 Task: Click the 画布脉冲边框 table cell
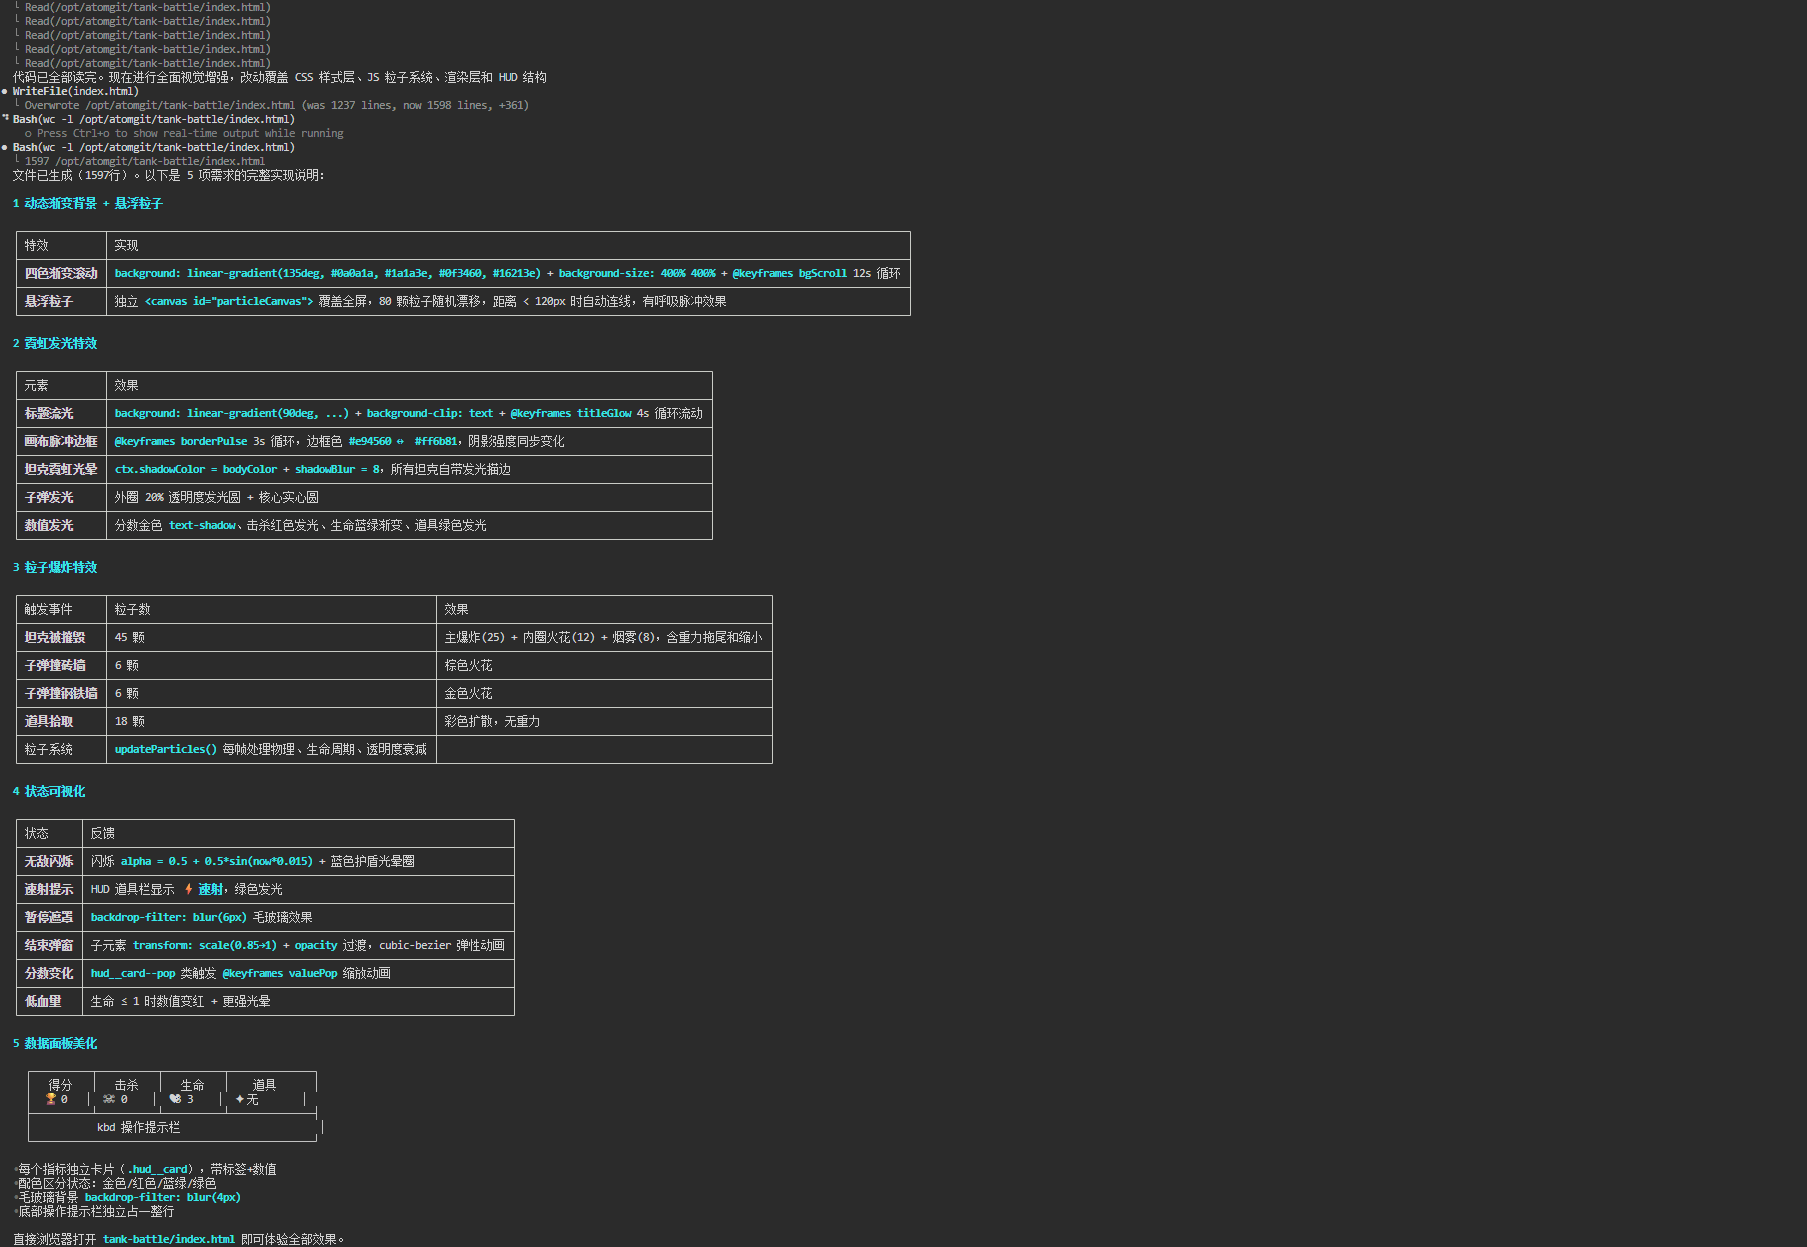point(61,441)
